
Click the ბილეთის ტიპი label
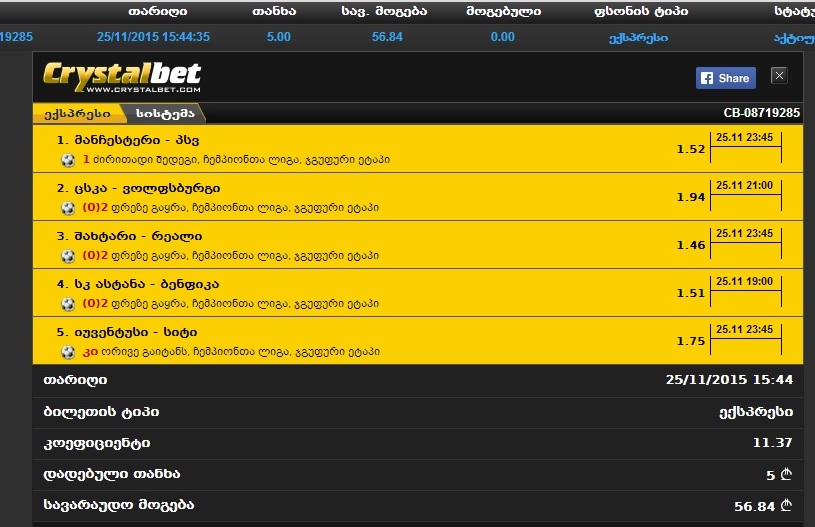coord(101,412)
